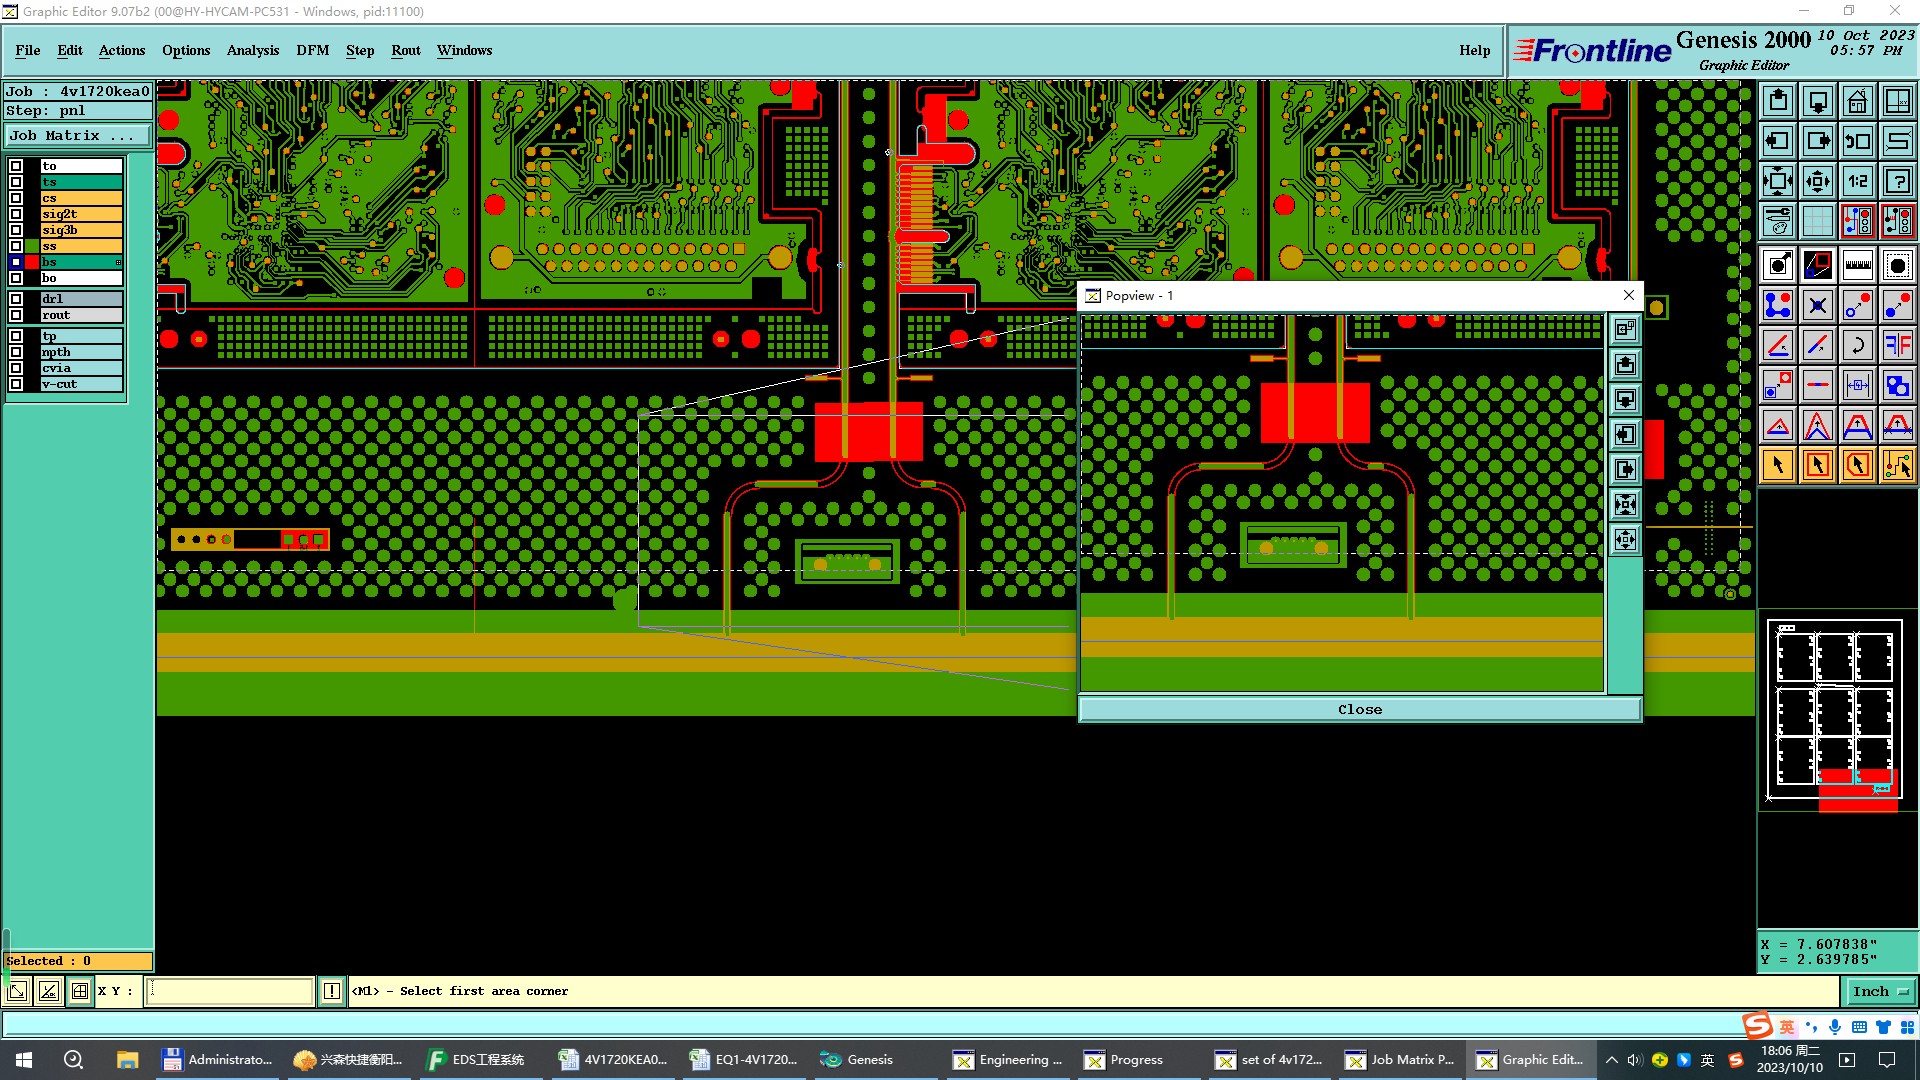Click the 1:2 zoom scale icon
Screen dimensions: 1920x1080
tap(1857, 181)
